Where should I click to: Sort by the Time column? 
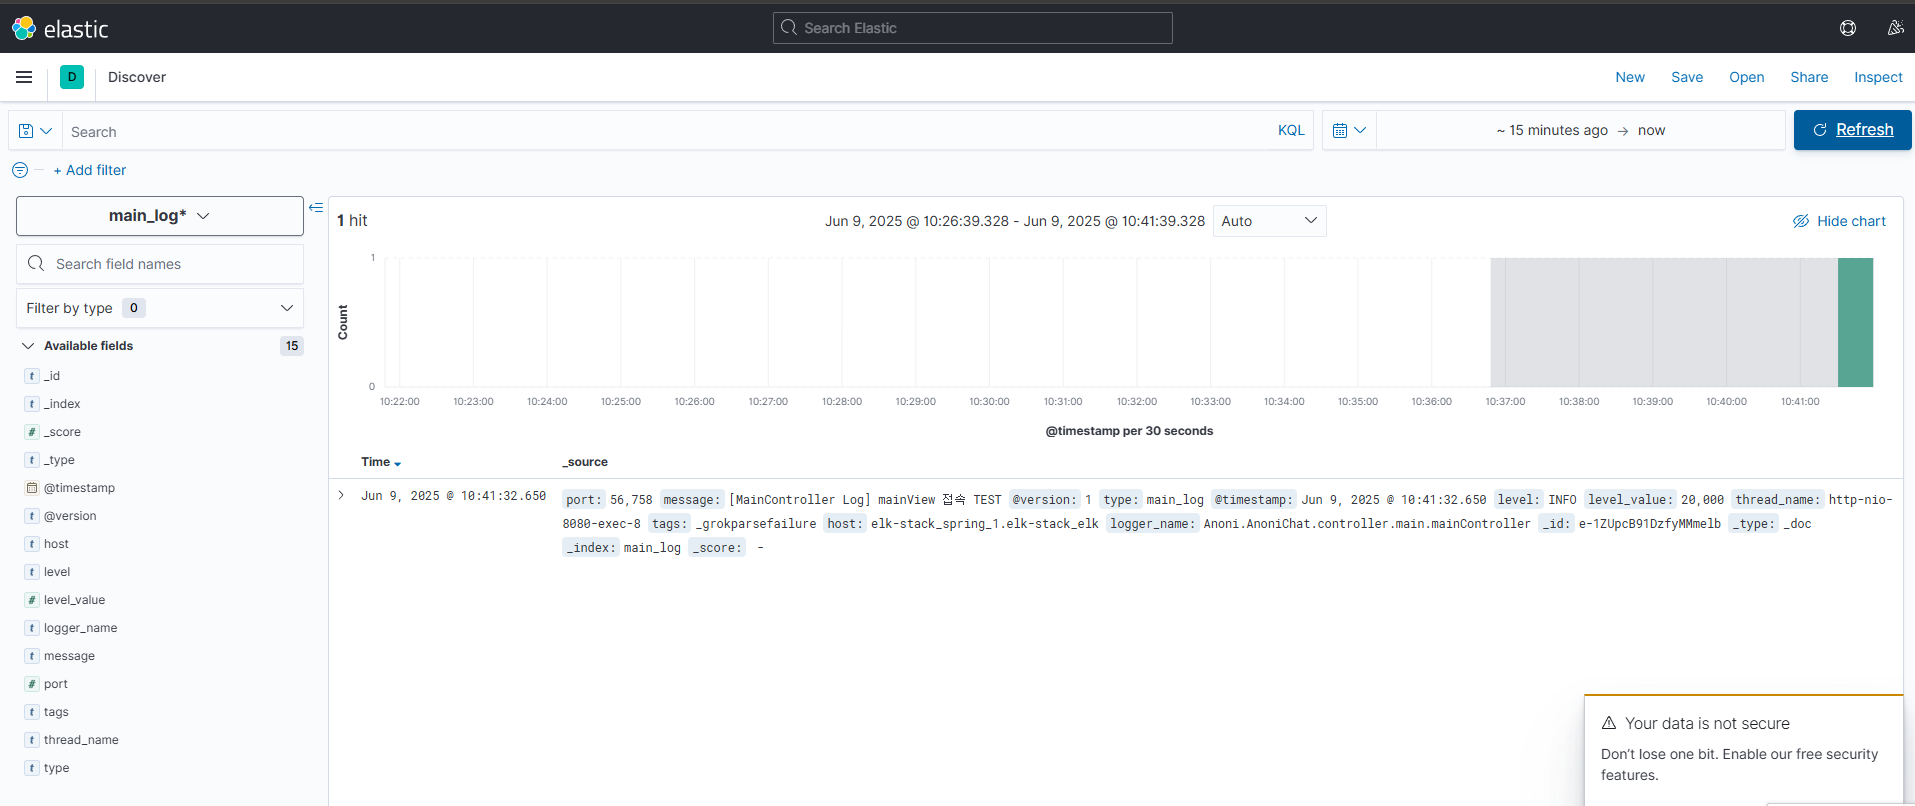(x=381, y=462)
